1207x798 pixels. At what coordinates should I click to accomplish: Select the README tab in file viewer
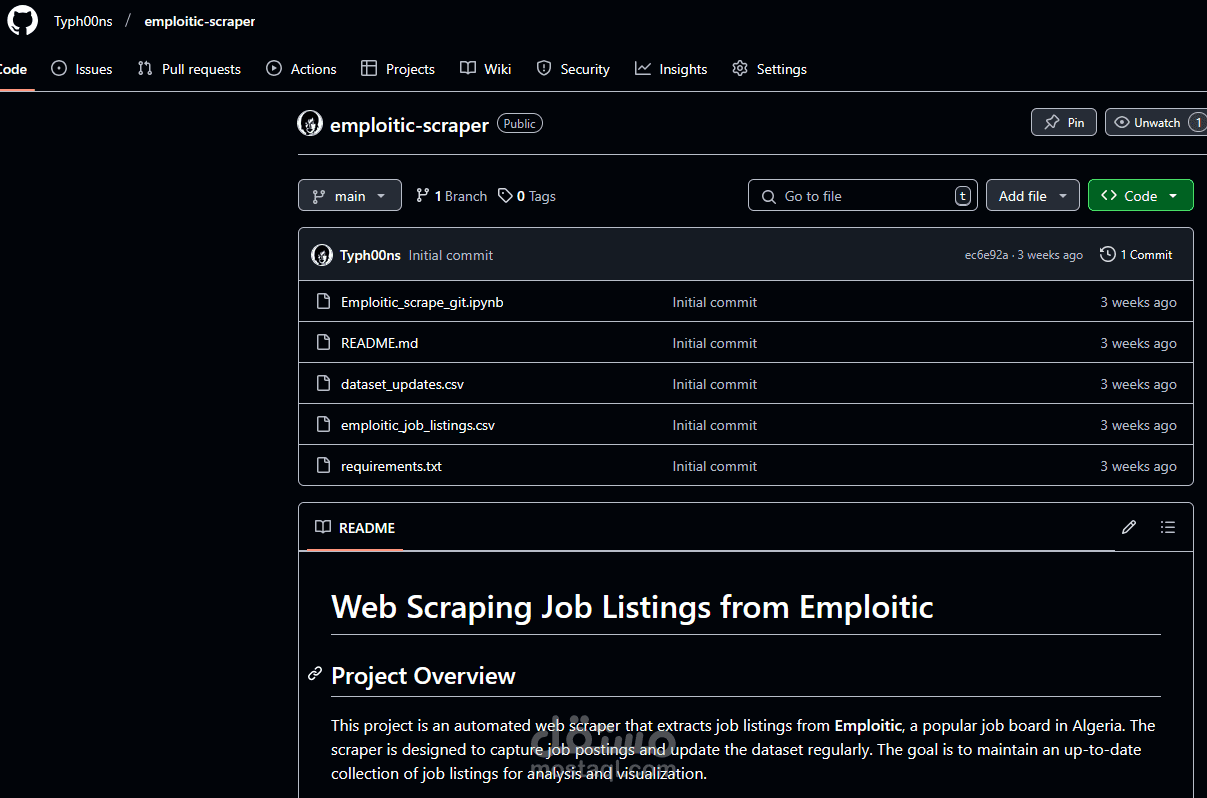[x=355, y=527]
